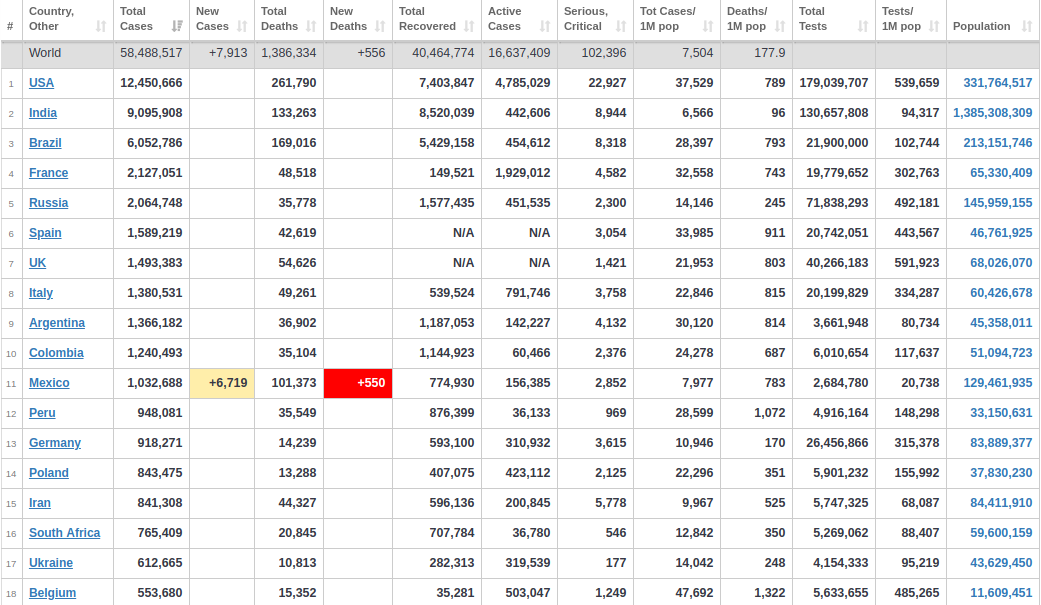Open the USA country link
Image resolution: width=1041 pixels, height=605 pixels.
pyautogui.click(x=41, y=83)
